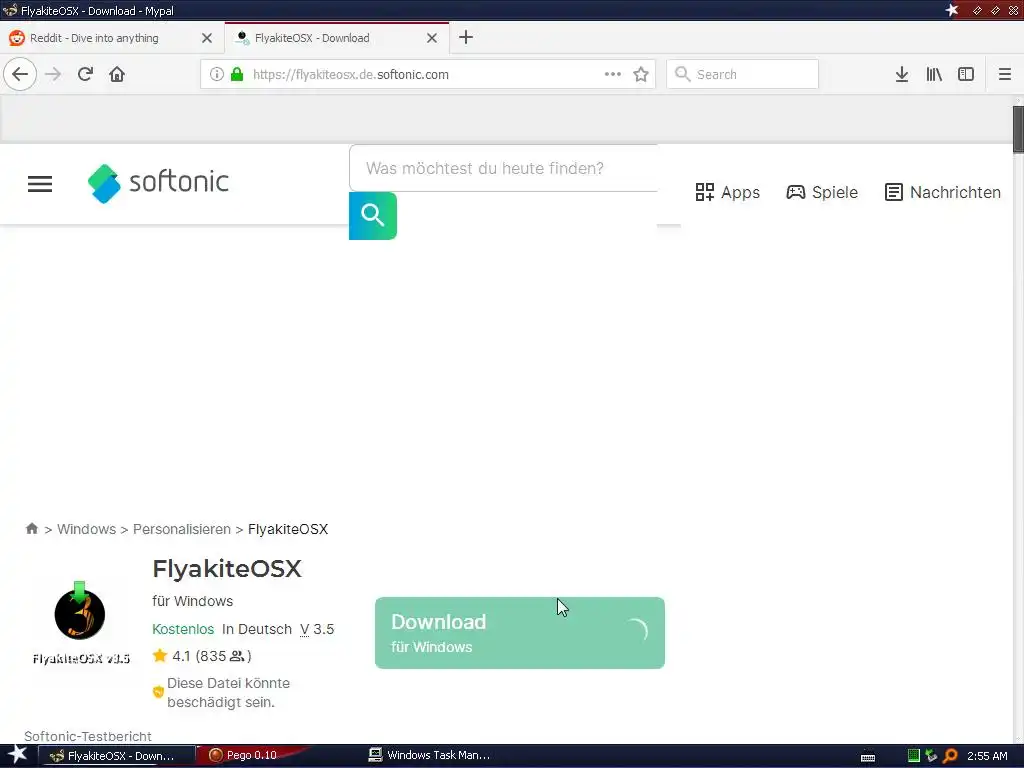1024x768 pixels.
Task: Open the downloads arrow in the toolbar
Action: (x=902, y=74)
